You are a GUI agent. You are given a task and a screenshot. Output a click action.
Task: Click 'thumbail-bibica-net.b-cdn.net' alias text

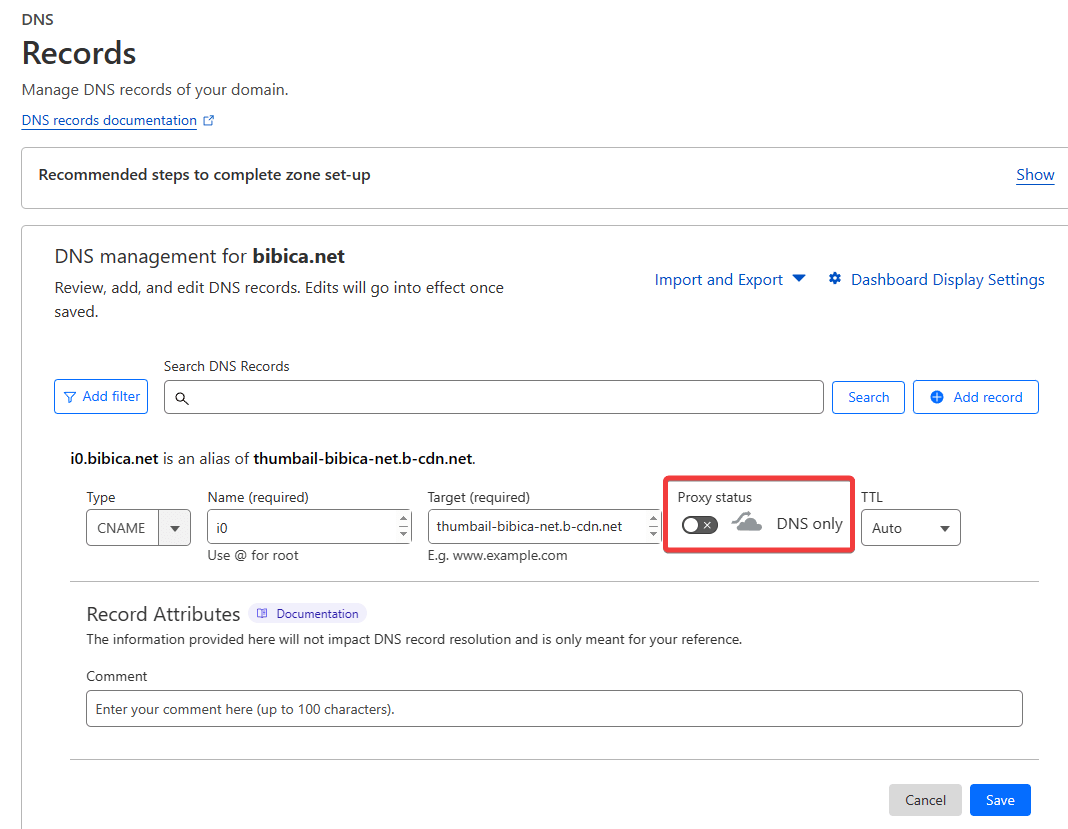click(x=363, y=459)
